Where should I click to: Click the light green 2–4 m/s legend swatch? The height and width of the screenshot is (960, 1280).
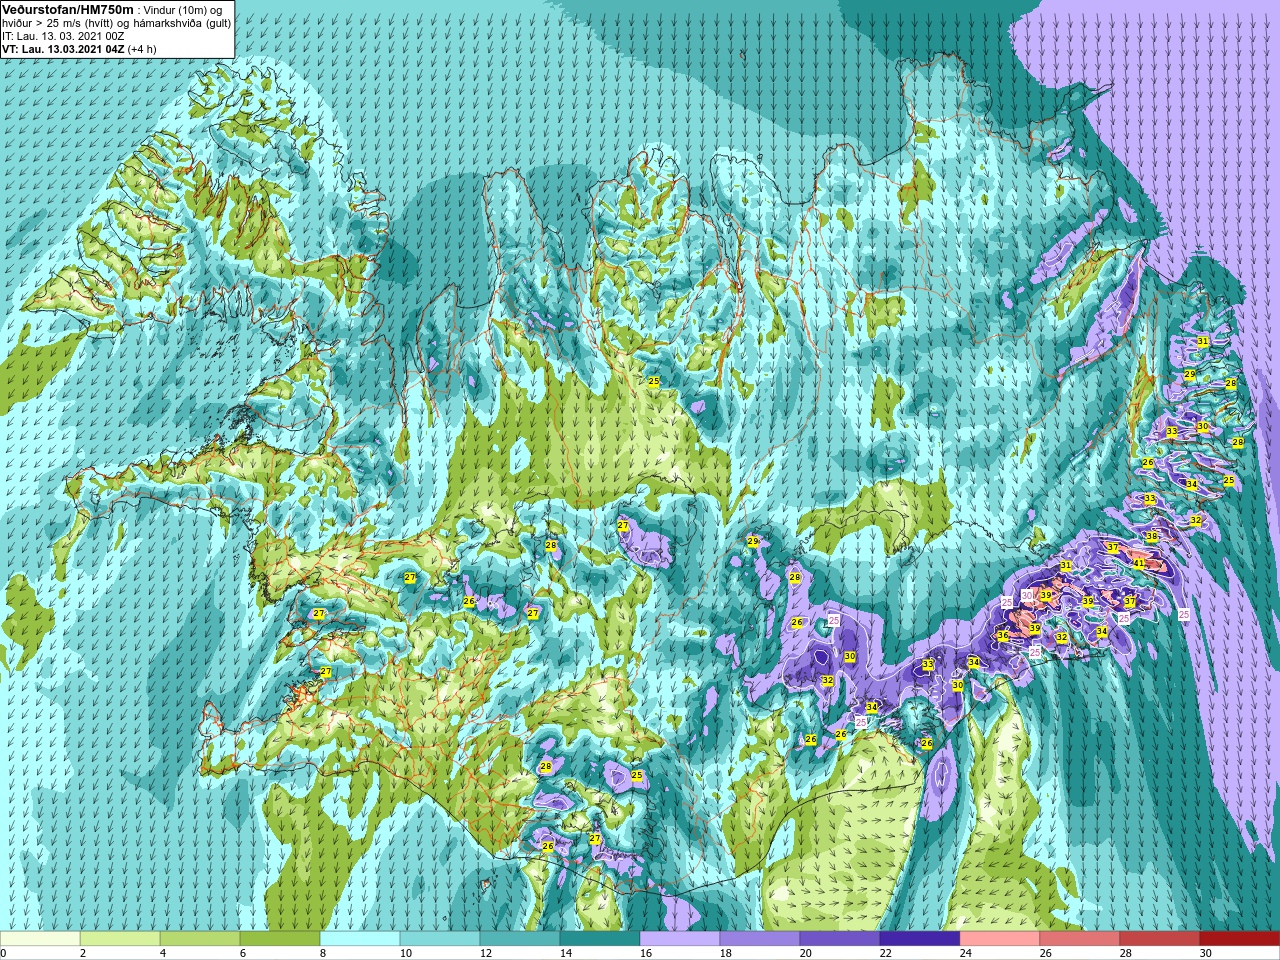120,939
